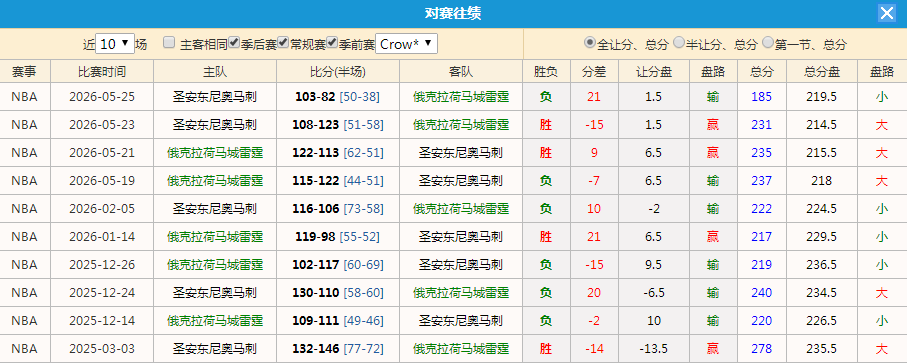Click the 胜负 column header

pyautogui.click(x=545, y=72)
